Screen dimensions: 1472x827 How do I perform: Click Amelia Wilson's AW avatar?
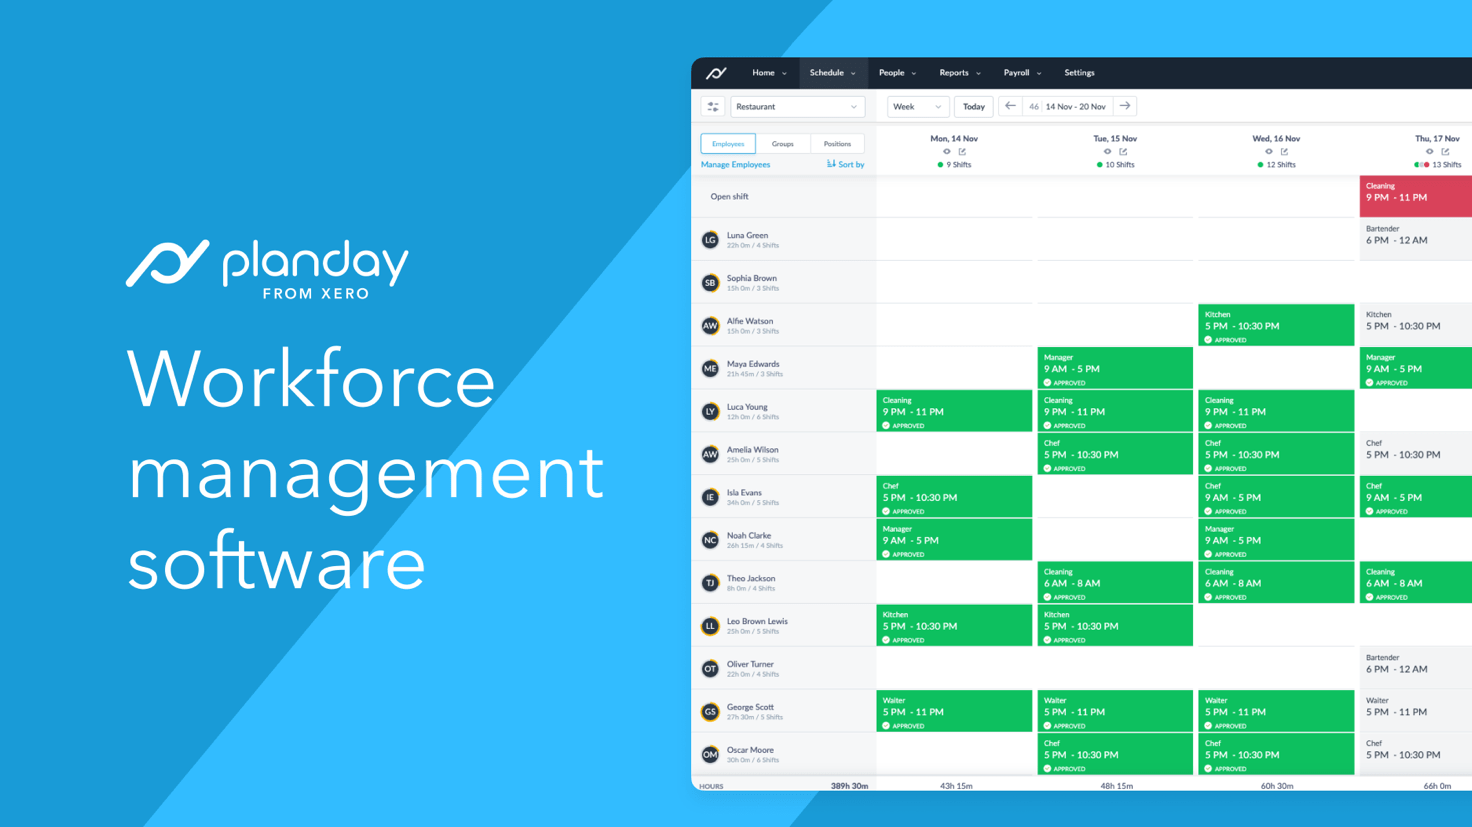[x=710, y=454]
